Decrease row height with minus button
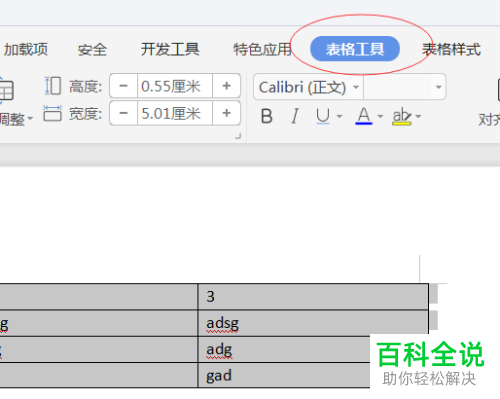500x399 pixels. click(124, 86)
